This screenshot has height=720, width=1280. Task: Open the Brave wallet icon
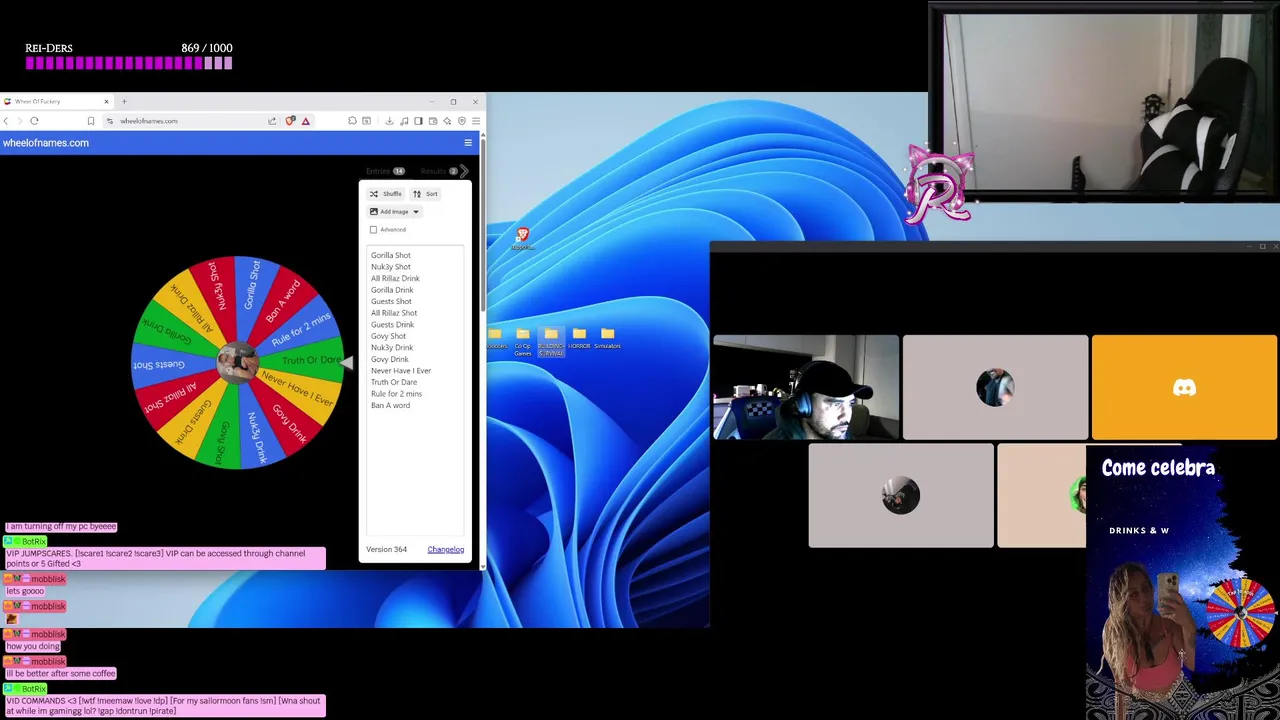click(x=432, y=121)
